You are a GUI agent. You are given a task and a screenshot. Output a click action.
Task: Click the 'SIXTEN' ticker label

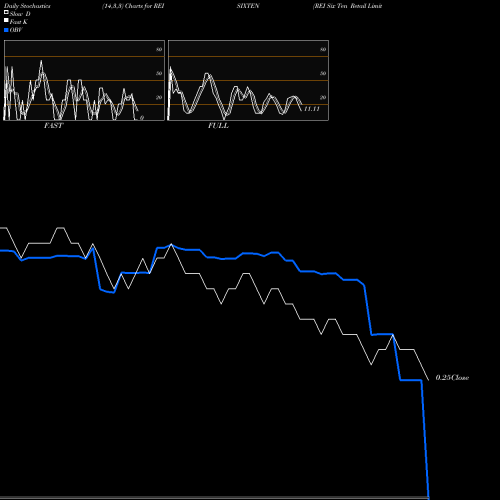pyautogui.click(x=248, y=6)
